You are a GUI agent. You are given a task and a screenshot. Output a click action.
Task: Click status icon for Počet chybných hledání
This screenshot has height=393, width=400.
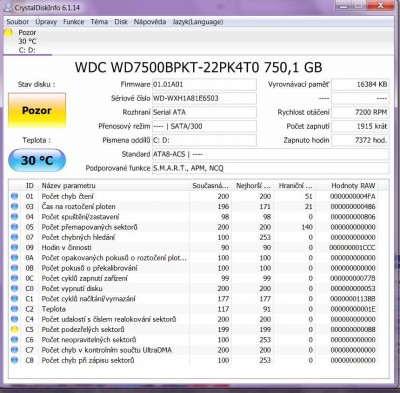click(14, 237)
